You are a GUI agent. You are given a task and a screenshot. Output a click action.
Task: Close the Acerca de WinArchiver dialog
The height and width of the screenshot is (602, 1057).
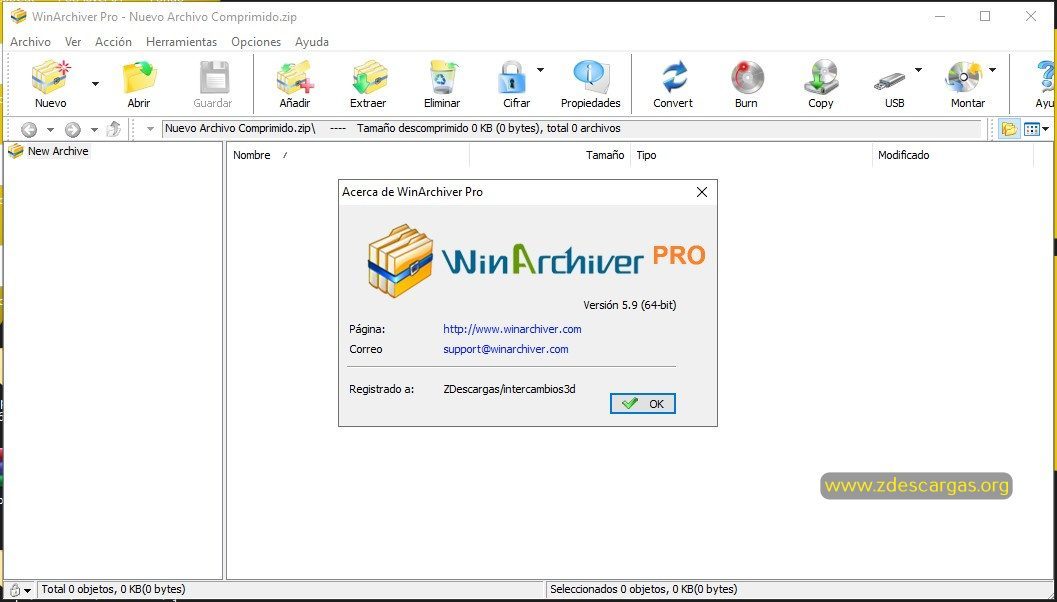coord(702,192)
